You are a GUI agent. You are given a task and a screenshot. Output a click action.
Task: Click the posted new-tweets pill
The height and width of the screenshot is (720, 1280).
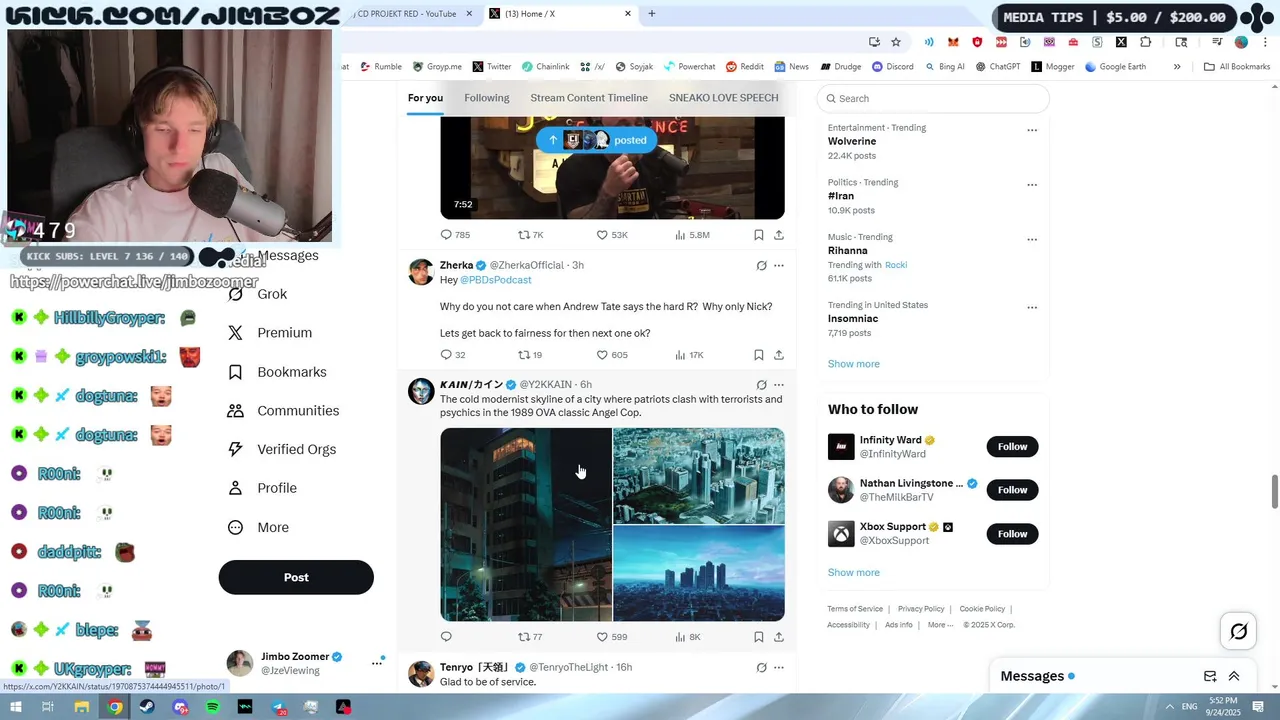[x=598, y=140]
